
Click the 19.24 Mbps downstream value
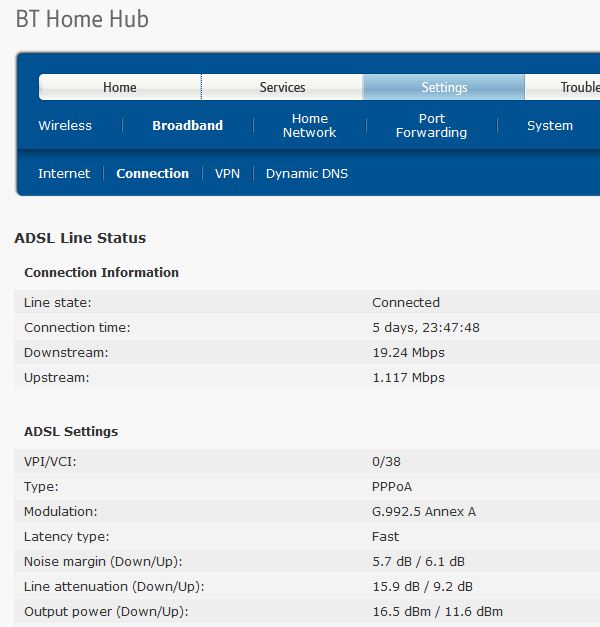coord(408,353)
